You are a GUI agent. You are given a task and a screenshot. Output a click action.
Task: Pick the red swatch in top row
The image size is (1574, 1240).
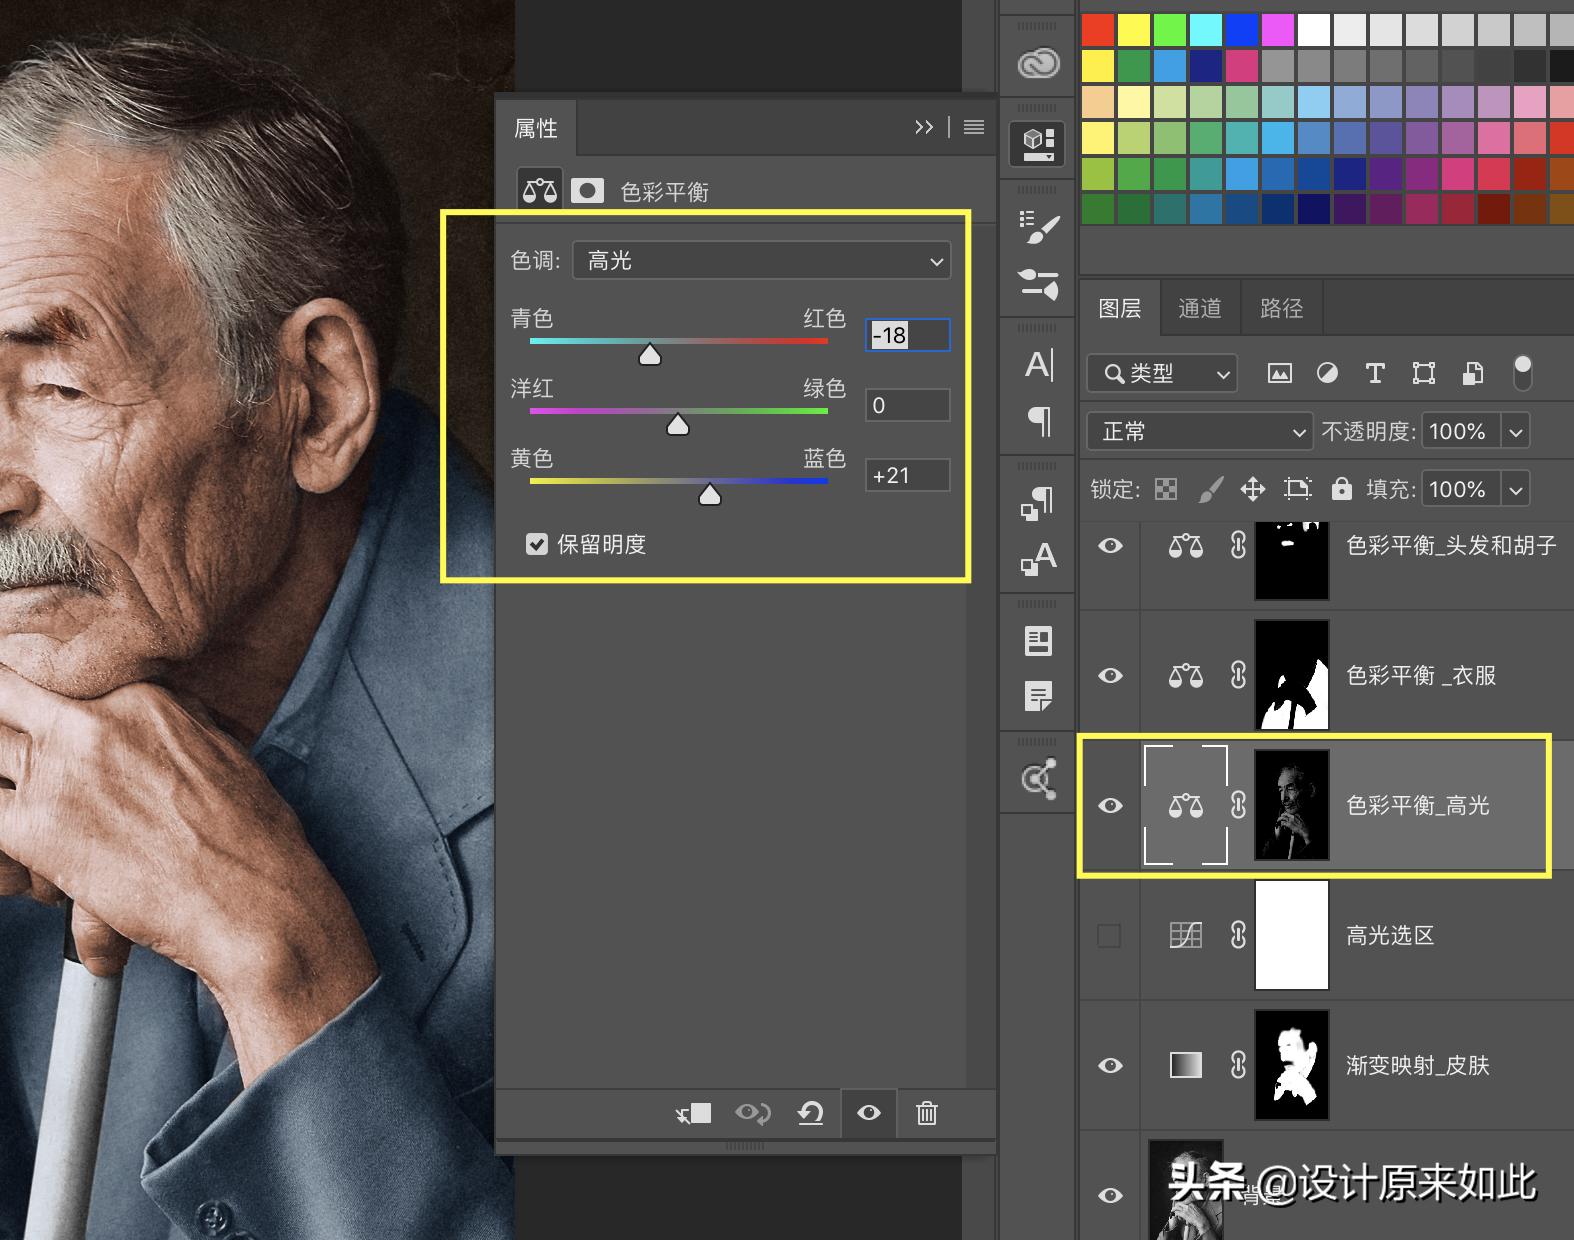pyautogui.click(x=1098, y=30)
